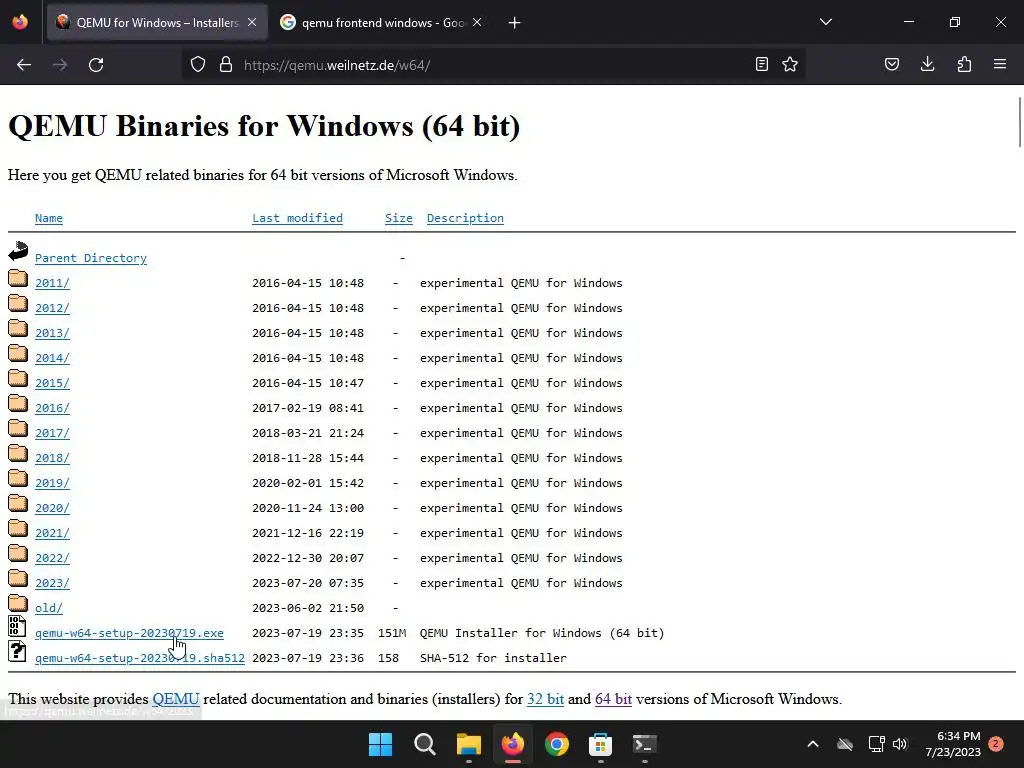Switch to the QEMU for Windows – Installers tab
The height and width of the screenshot is (768, 1024).
[x=157, y=22]
